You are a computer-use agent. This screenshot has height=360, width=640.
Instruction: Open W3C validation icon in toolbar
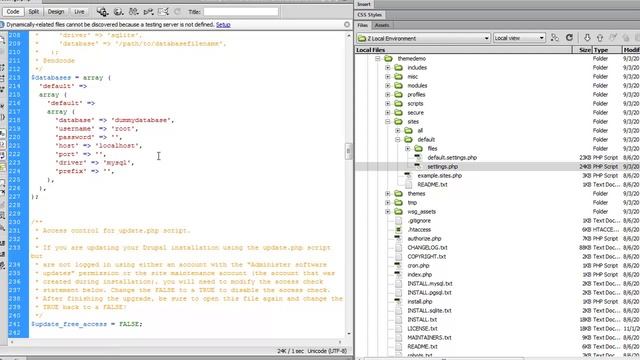148,12
